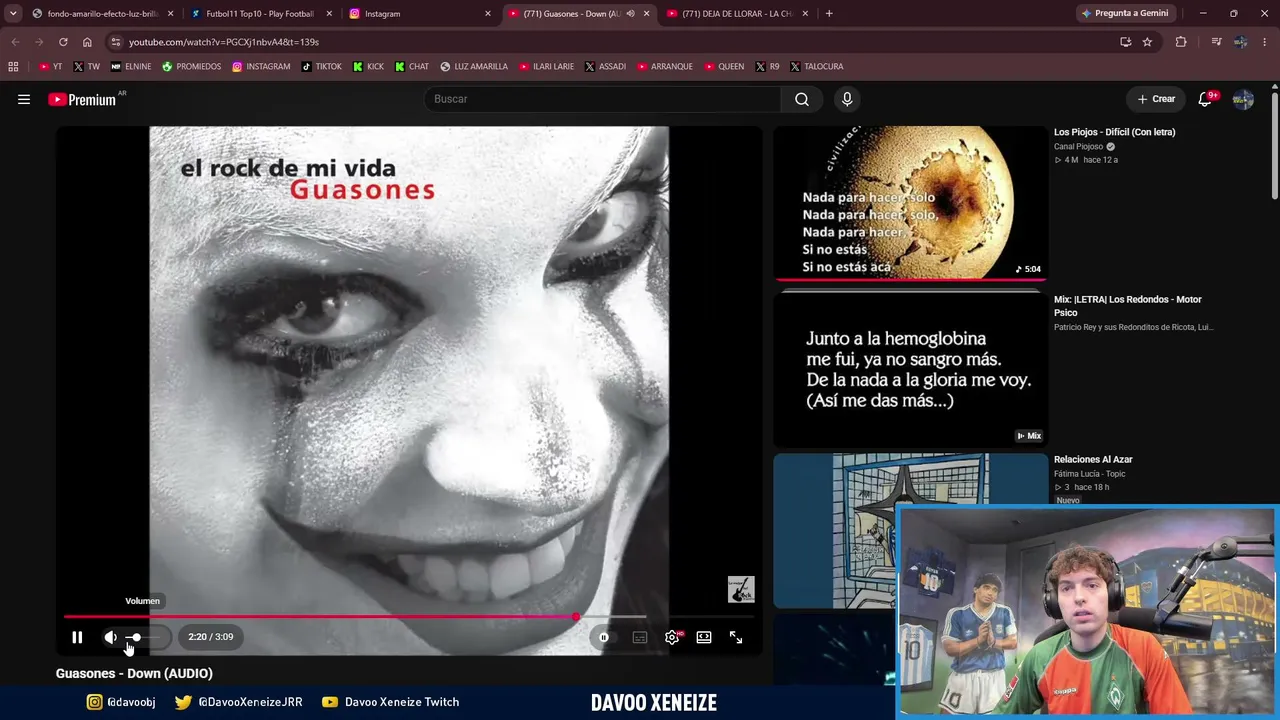Open the TIKTOK bookmark
Image resolution: width=1280 pixels, height=720 pixels.
(x=321, y=66)
